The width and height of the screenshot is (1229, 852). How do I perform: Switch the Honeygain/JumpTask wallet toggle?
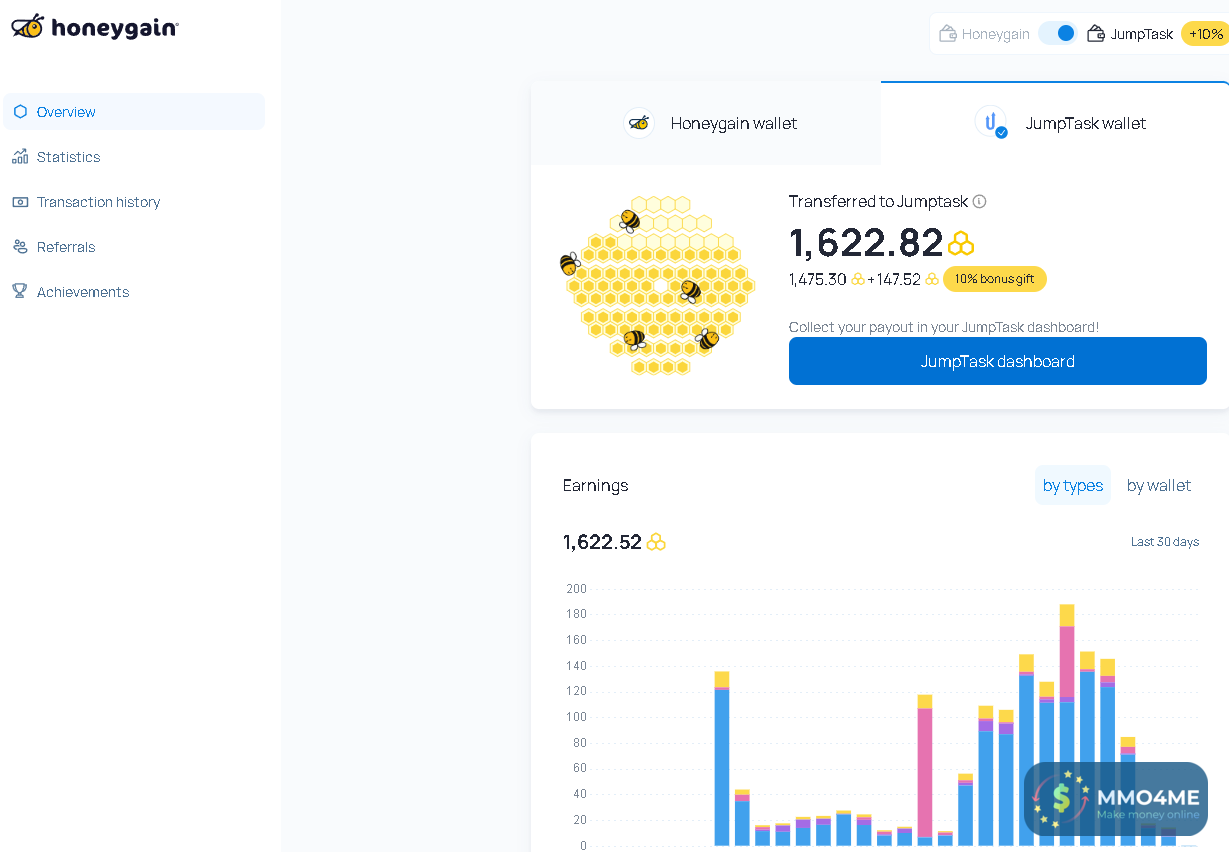1057,33
